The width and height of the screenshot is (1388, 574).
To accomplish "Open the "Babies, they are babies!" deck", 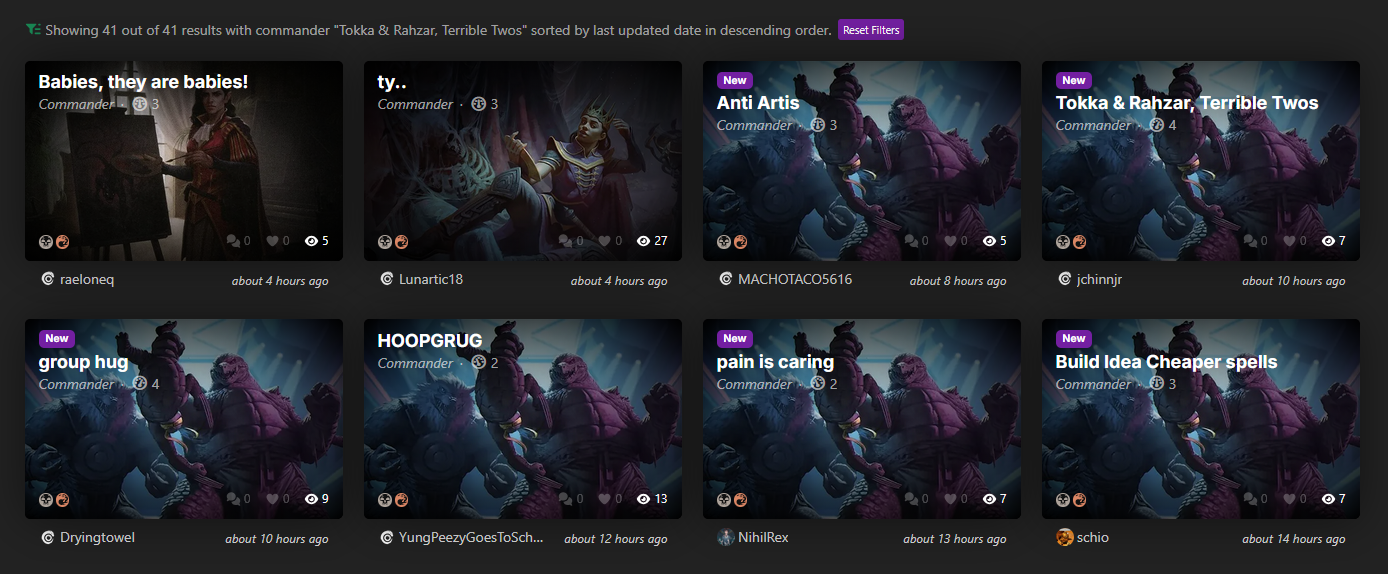I will click(x=143, y=82).
